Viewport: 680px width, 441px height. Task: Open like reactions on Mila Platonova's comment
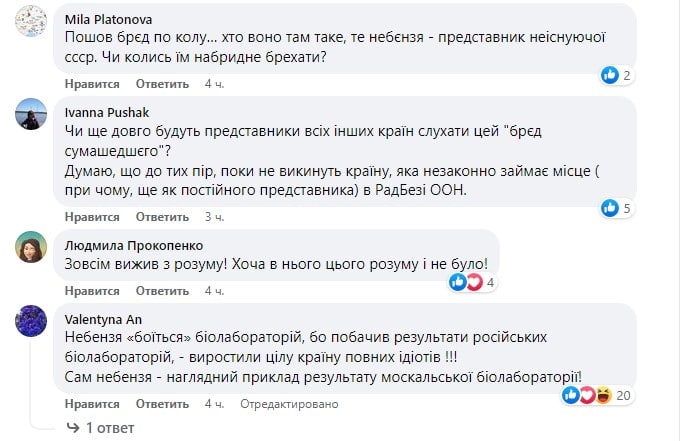[617, 75]
